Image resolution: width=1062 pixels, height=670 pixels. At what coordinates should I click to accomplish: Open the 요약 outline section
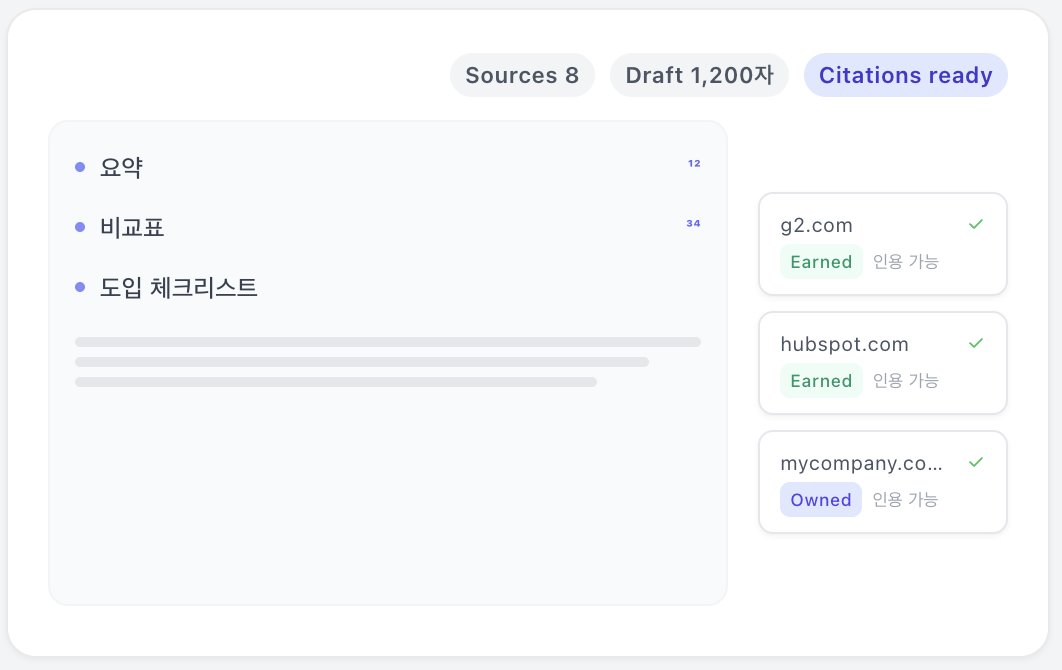click(121, 168)
